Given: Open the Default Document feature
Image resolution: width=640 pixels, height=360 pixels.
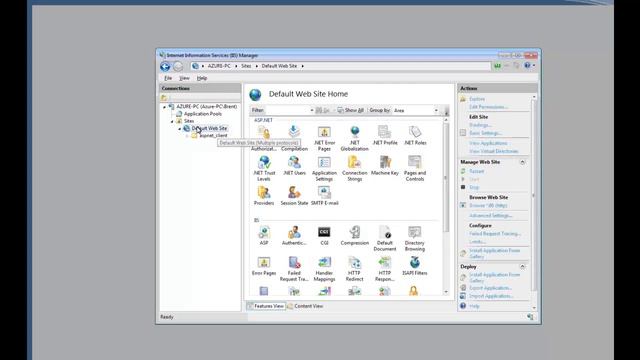Looking at the screenshot, I should [384, 238].
